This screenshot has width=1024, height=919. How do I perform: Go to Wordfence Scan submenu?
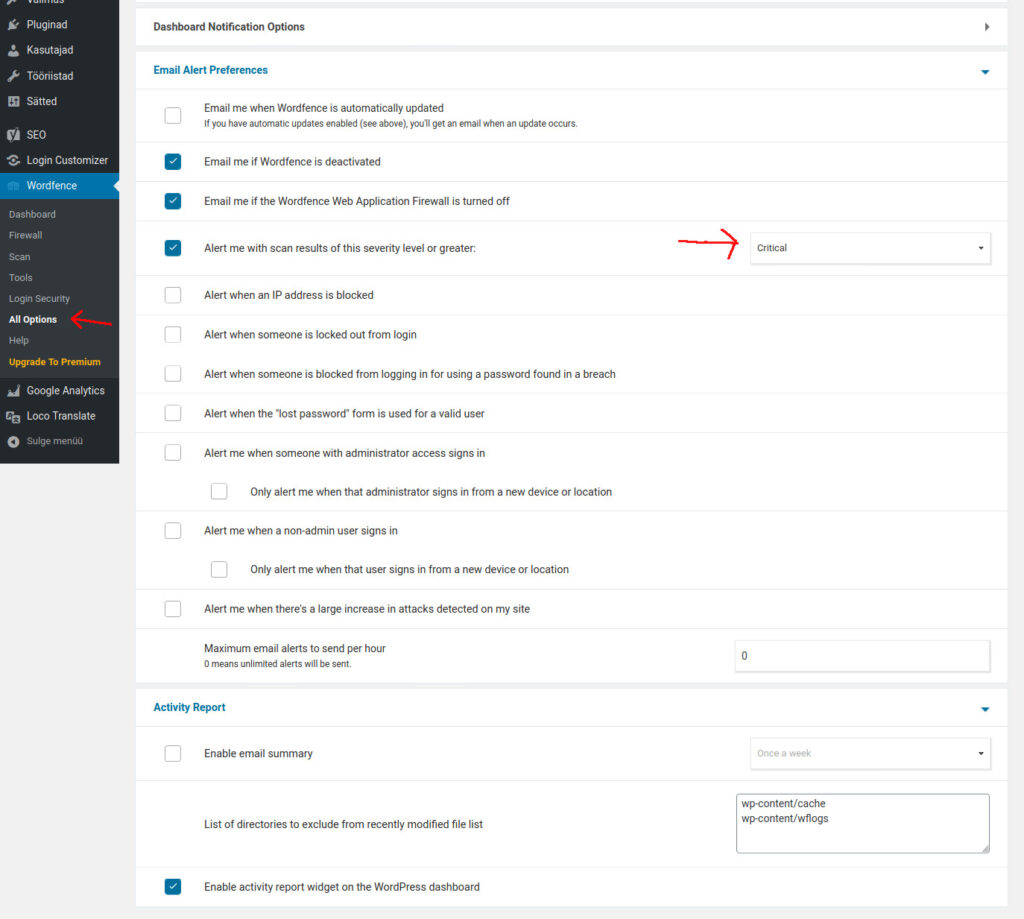coord(20,257)
